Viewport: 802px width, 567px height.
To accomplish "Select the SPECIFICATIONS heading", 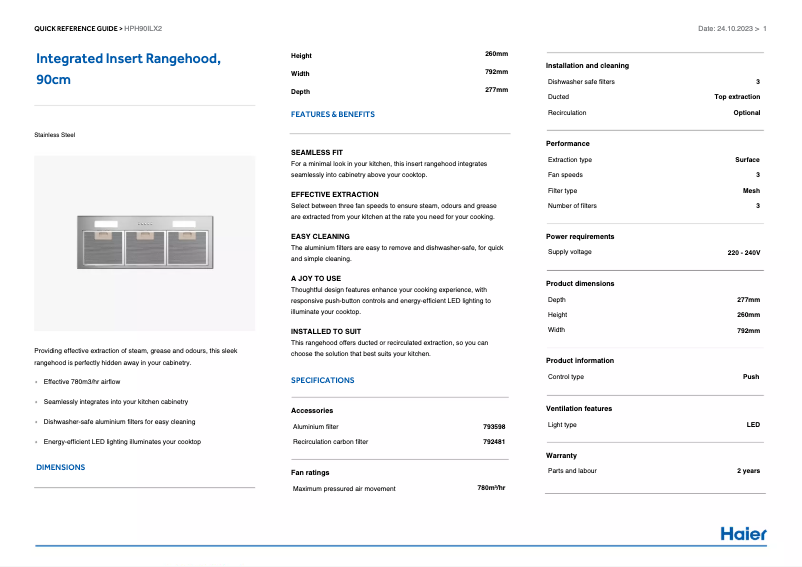I will [322, 380].
